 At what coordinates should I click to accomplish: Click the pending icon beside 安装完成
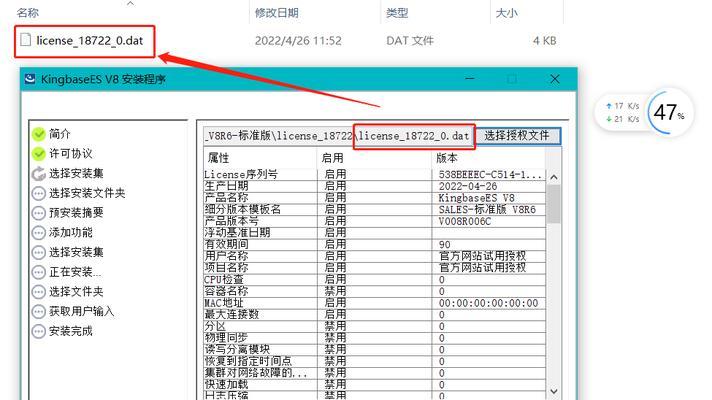click(39, 331)
